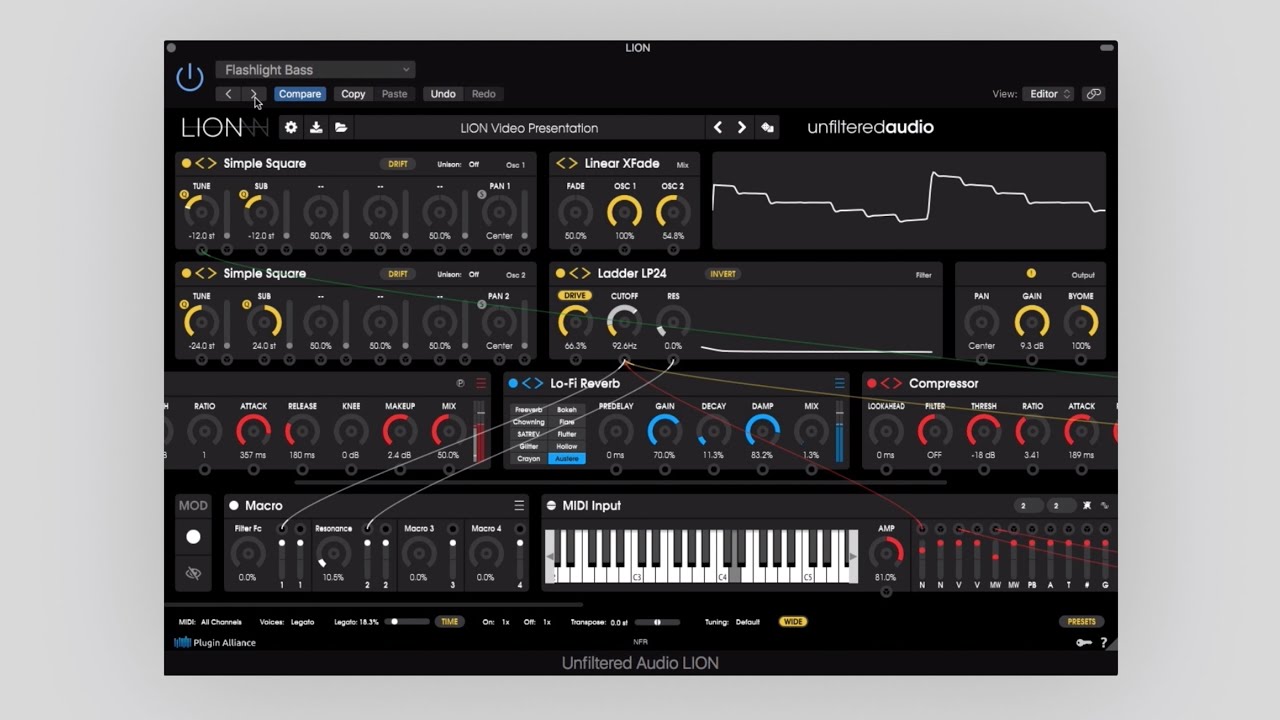The width and height of the screenshot is (1280, 720).
Task: Click the Compare button
Action: [300, 94]
